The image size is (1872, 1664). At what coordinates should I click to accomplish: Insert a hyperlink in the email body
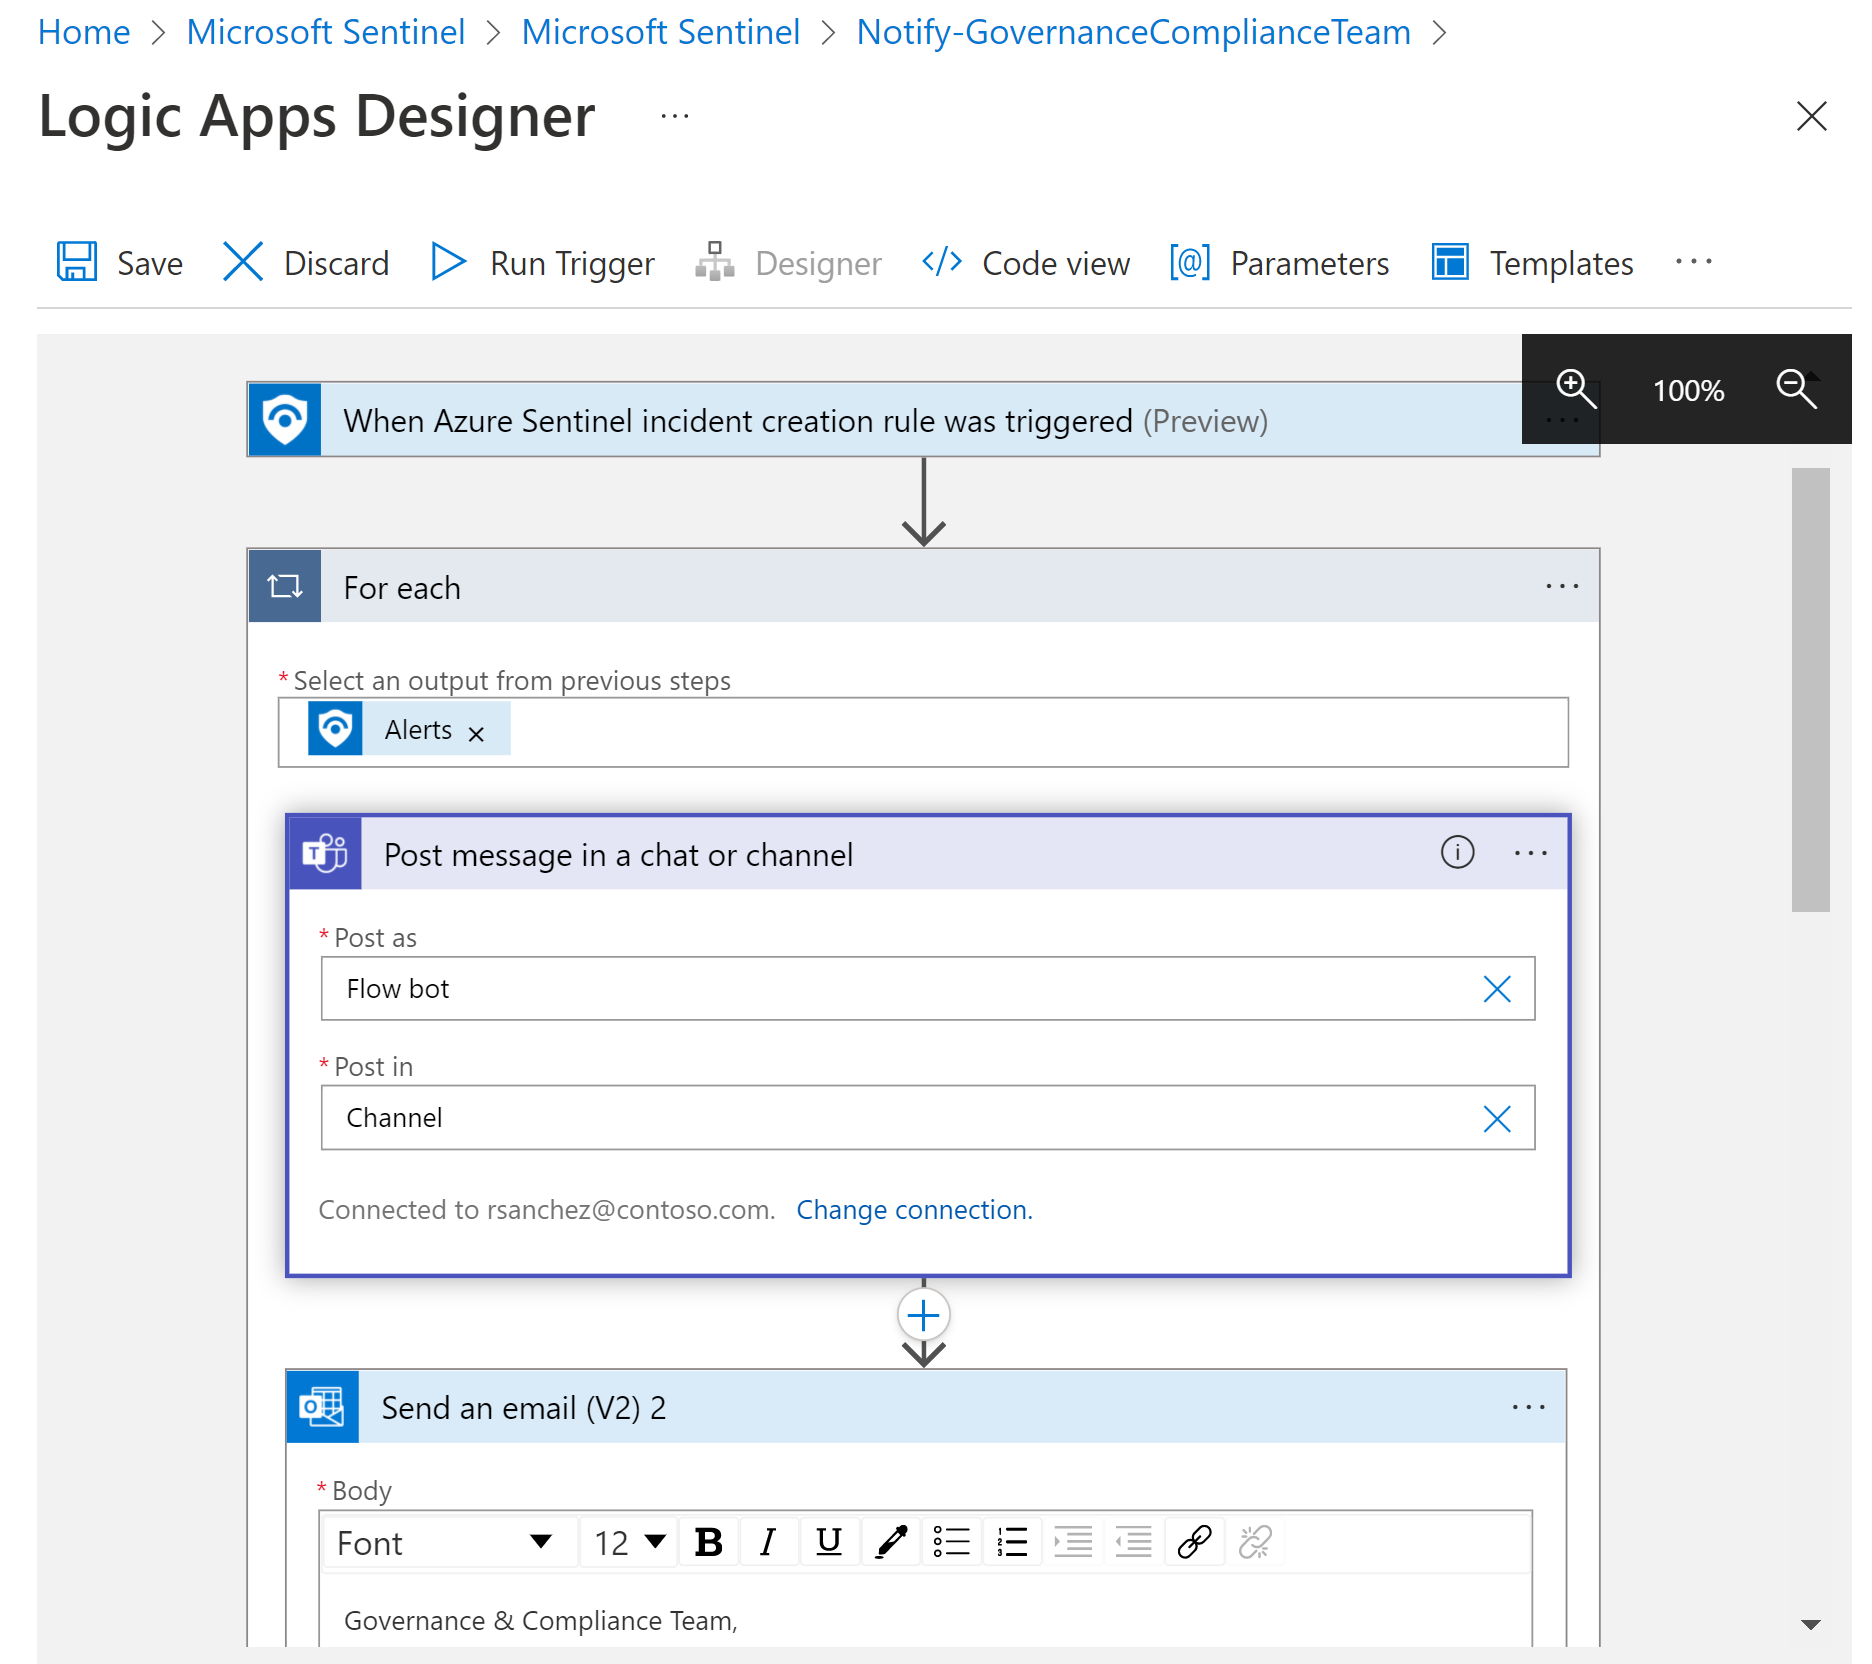click(x=1194, y=1541)
